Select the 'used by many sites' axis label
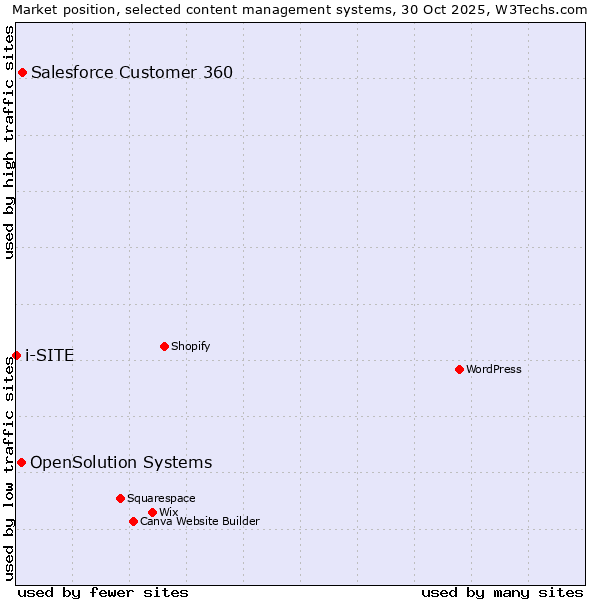This screenshot has height=600, width=600. (502, 592)
